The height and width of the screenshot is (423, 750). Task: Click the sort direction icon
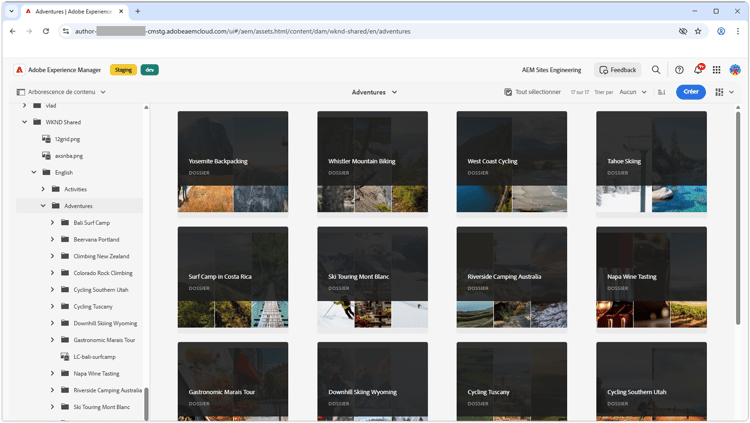click(662, 92)
